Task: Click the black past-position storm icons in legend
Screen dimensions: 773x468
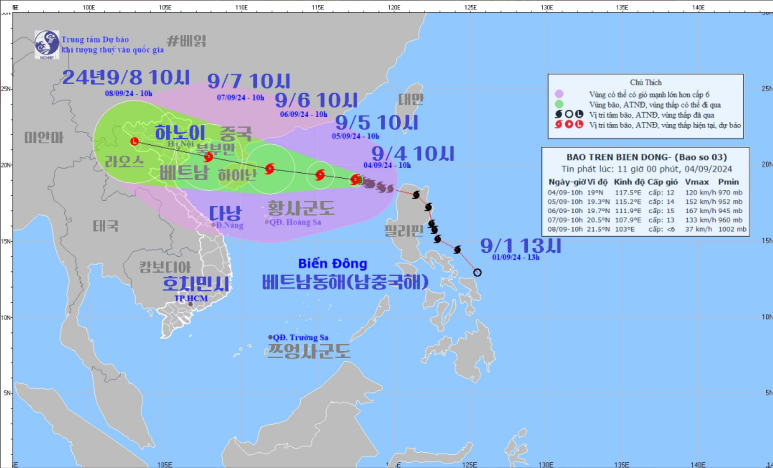Action: coord(566,114)
